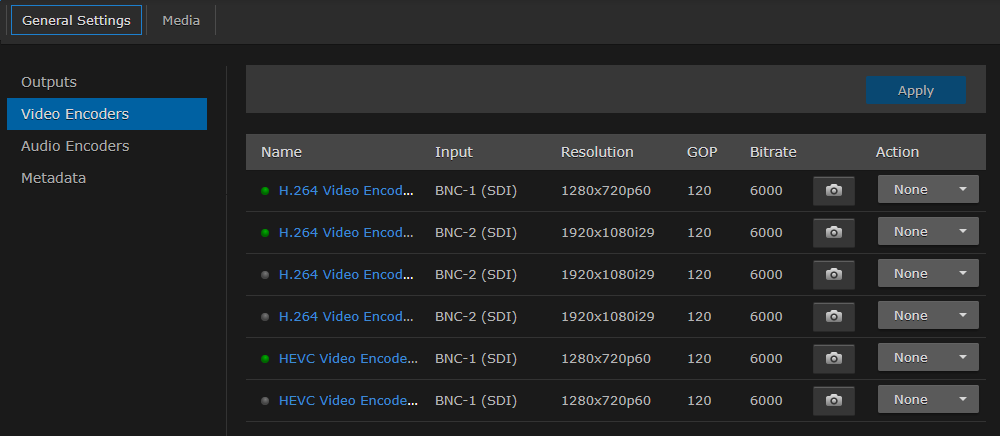Open the H.264 encoder link using BNC-1
This screenshot has height=436, width=1000.
click(345, 190)
